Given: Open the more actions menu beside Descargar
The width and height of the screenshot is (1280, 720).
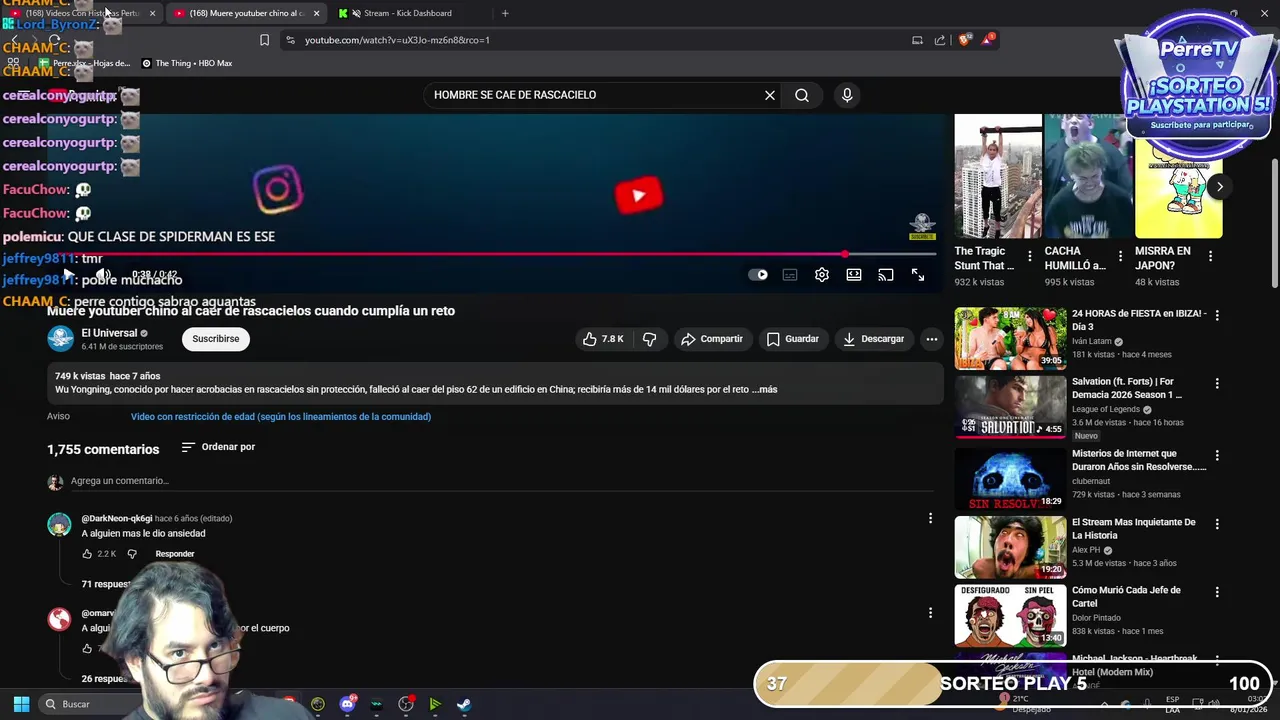Looking at the screenshot, I should [932, 339].
